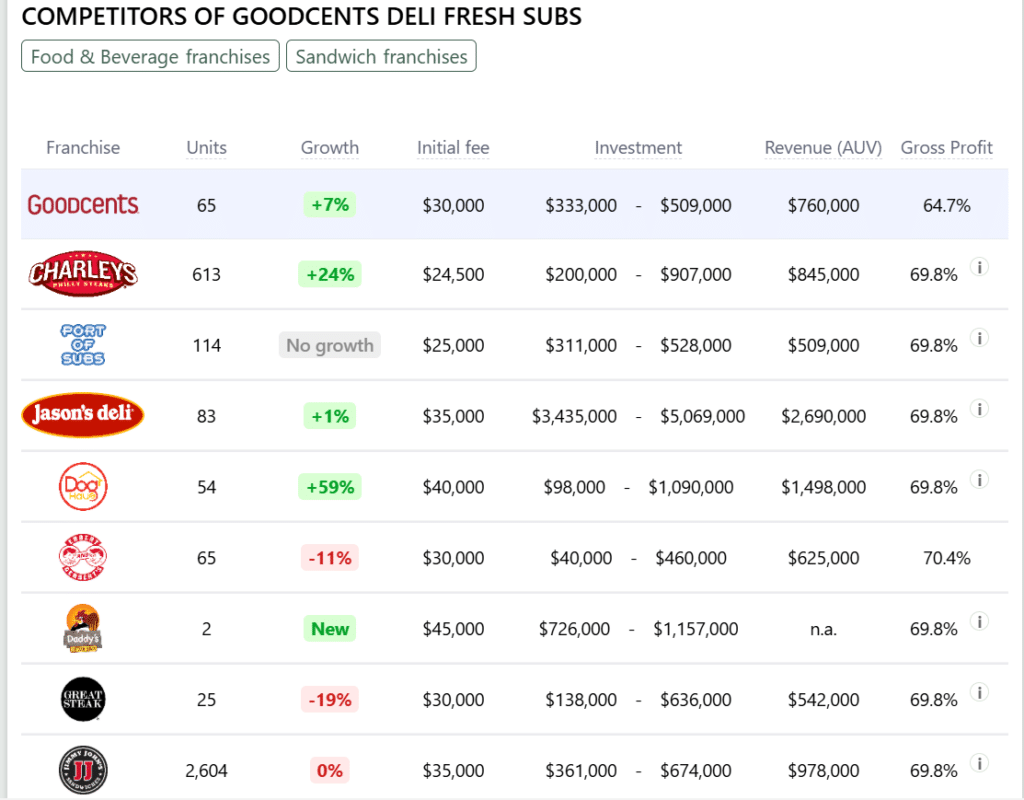Select the $98,000 investment minimum
Viewport: 1024px width, 800px height.
574,487
